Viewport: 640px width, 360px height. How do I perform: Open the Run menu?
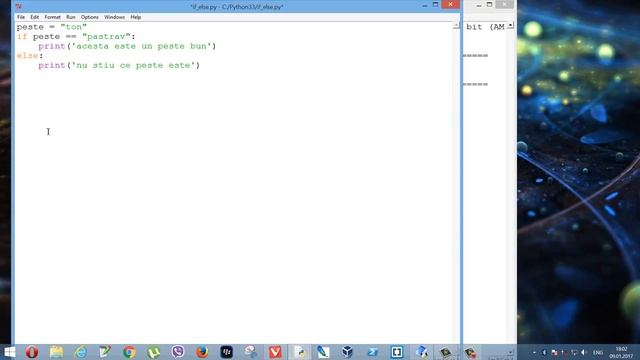click(71, 17)
